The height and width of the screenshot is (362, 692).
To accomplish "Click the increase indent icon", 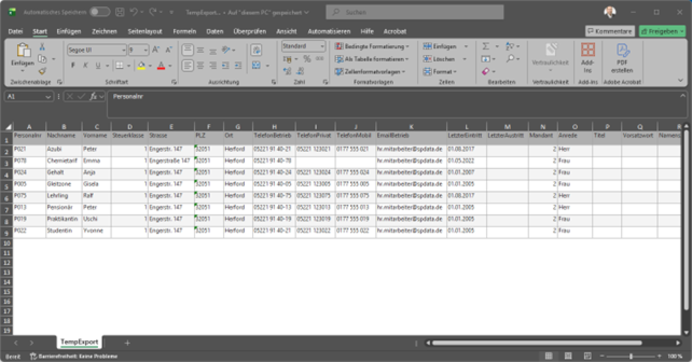I will [238, 65].
